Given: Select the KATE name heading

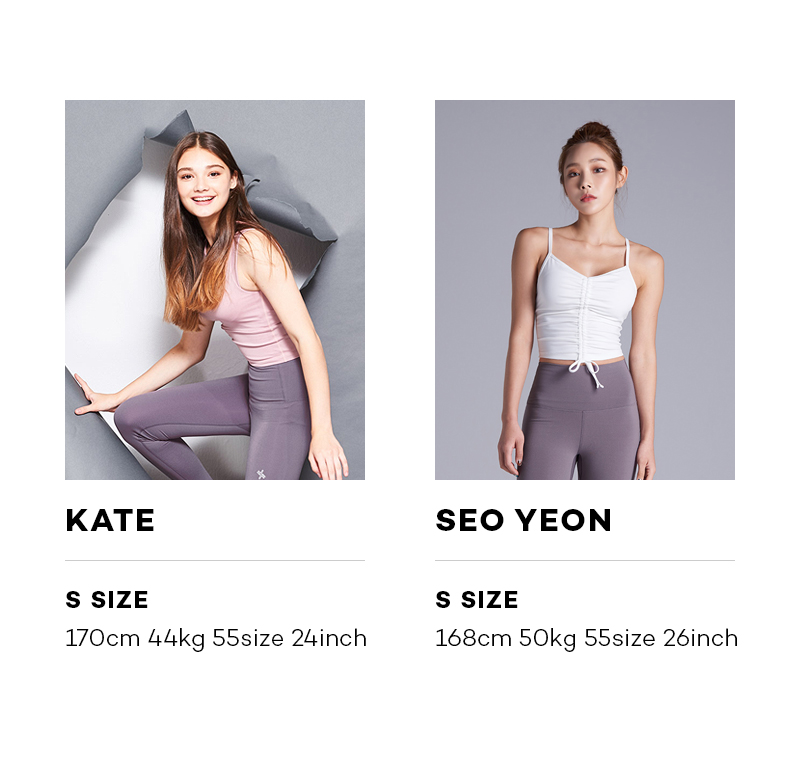Looking at the screenshot, I should (110, 520).
